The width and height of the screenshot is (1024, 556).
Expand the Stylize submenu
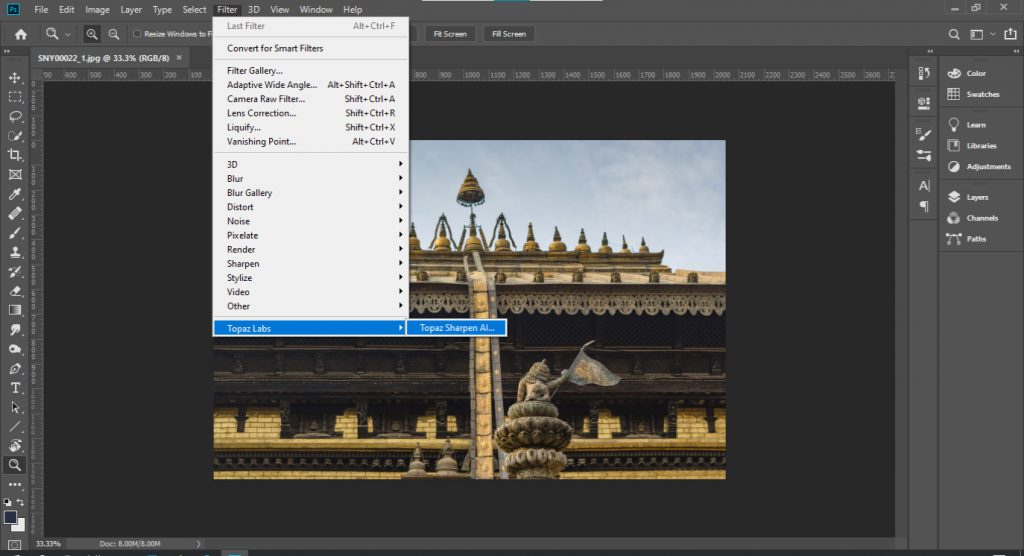click(311, 278)
